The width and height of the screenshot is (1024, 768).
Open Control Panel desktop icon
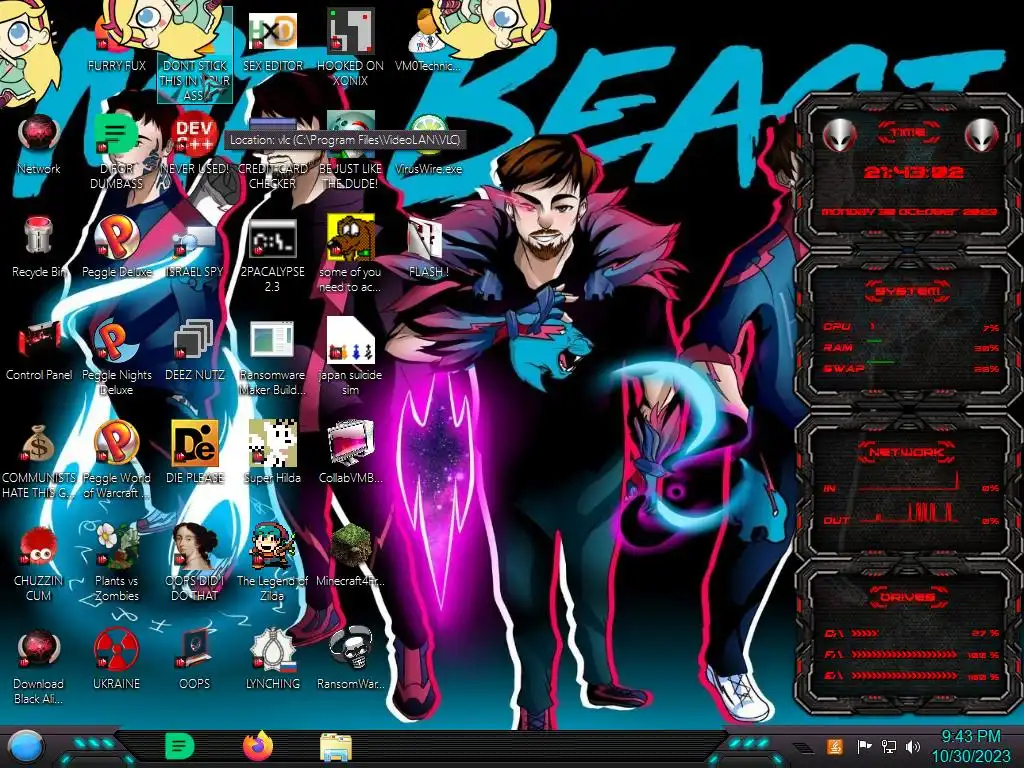(39, 350)
